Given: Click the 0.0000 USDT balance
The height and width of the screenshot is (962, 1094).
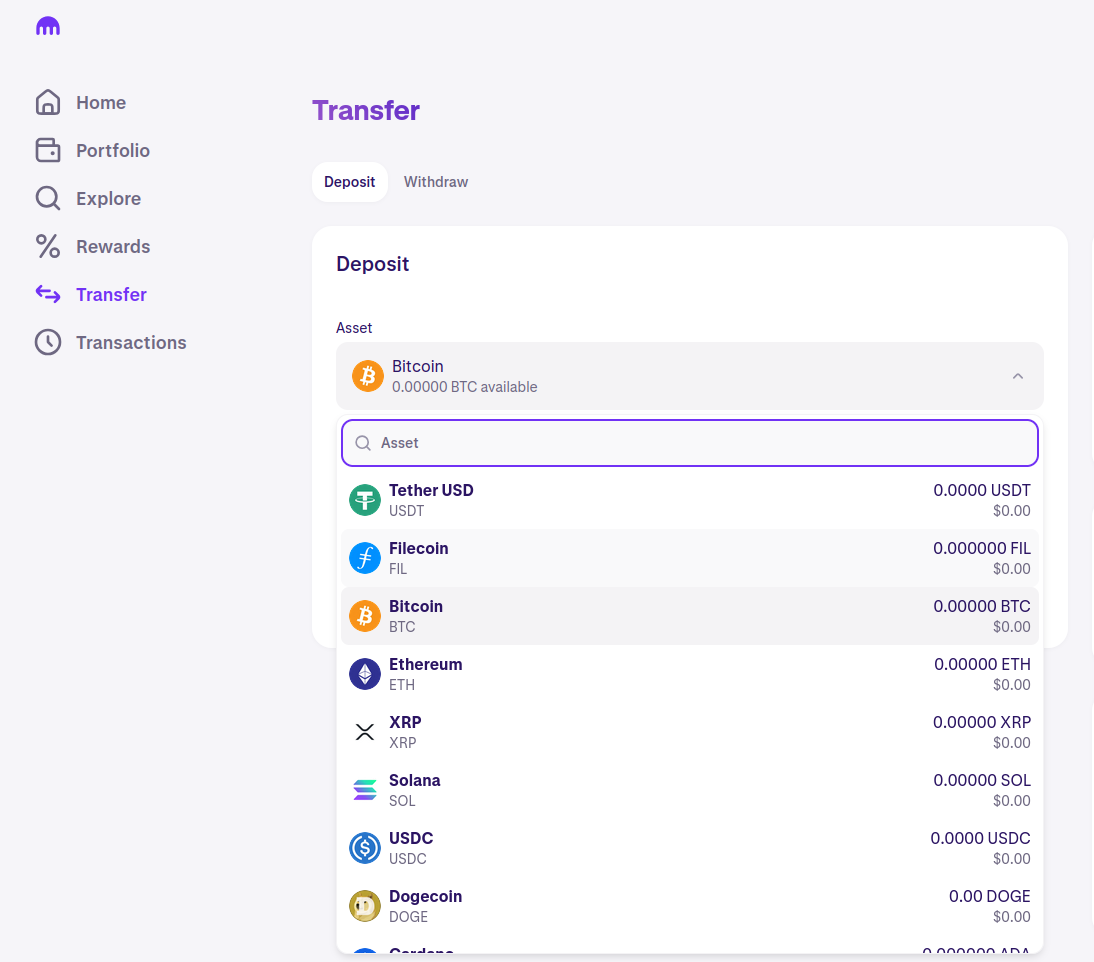Looking at the screenshot, I should pyautogui.click(x=982, y=490).
